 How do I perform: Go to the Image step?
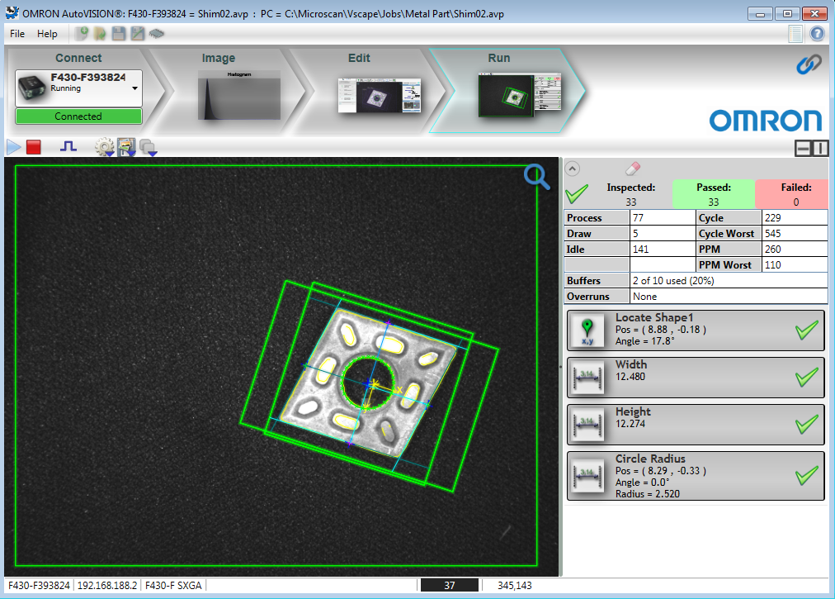point(218,58)
